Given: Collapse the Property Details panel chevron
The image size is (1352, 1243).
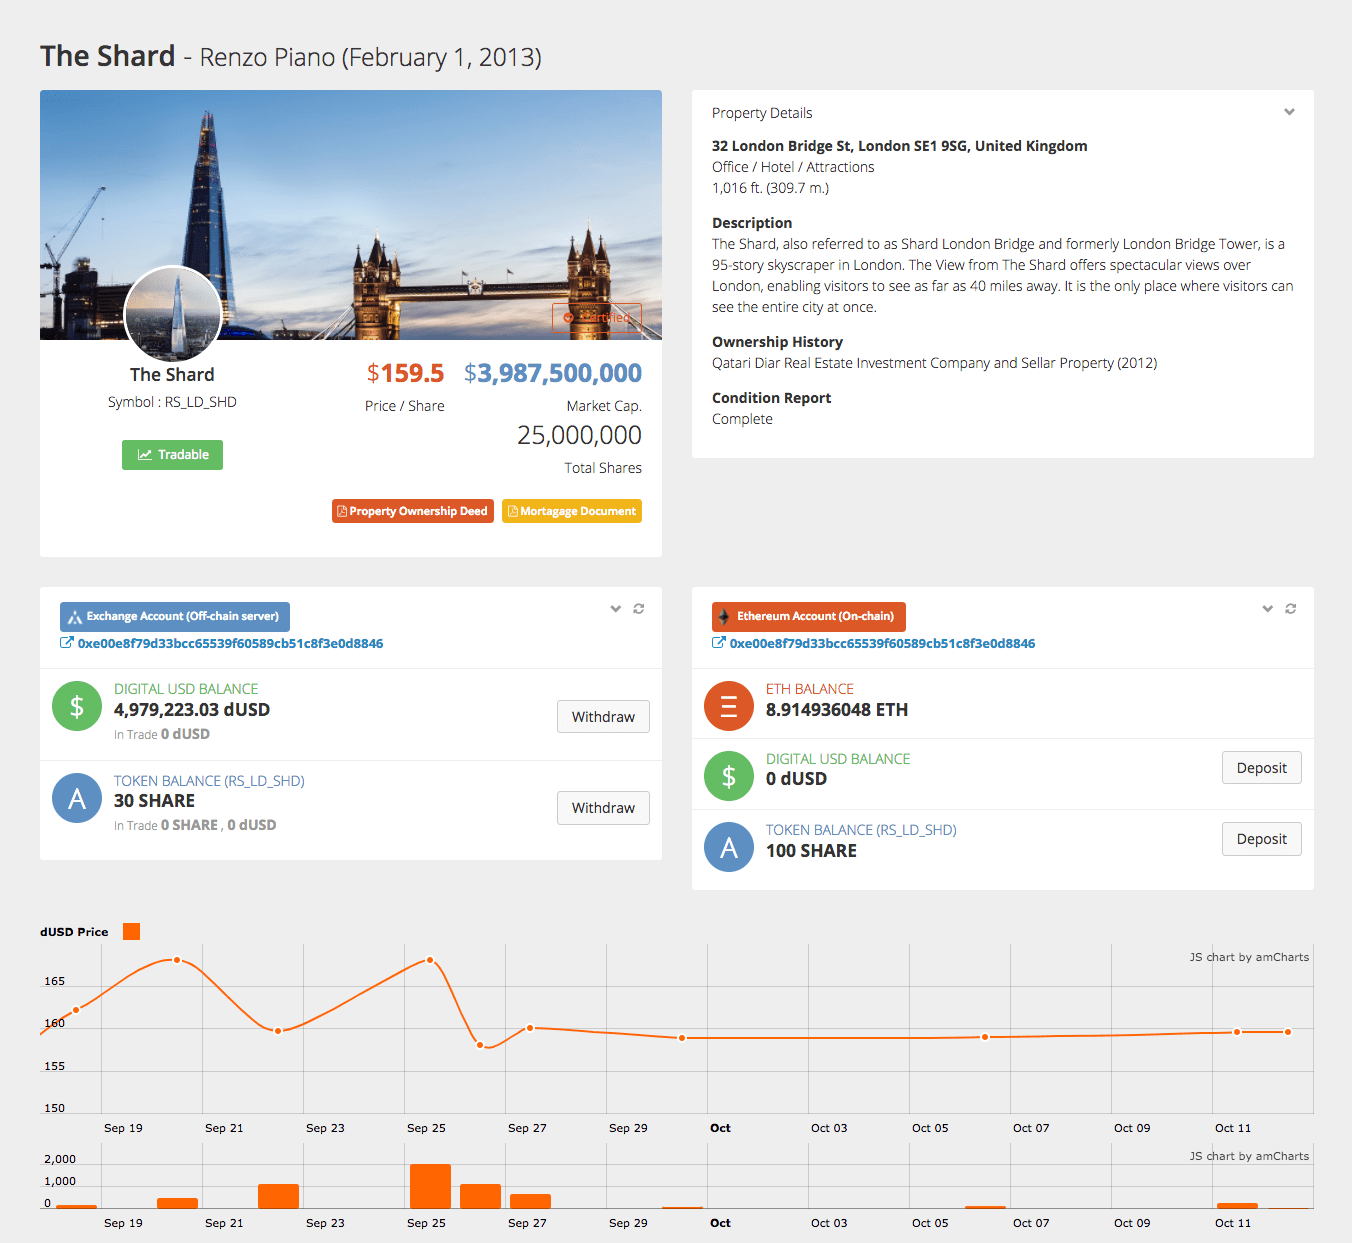Looking at the screenshot, I should point(1289,112).
